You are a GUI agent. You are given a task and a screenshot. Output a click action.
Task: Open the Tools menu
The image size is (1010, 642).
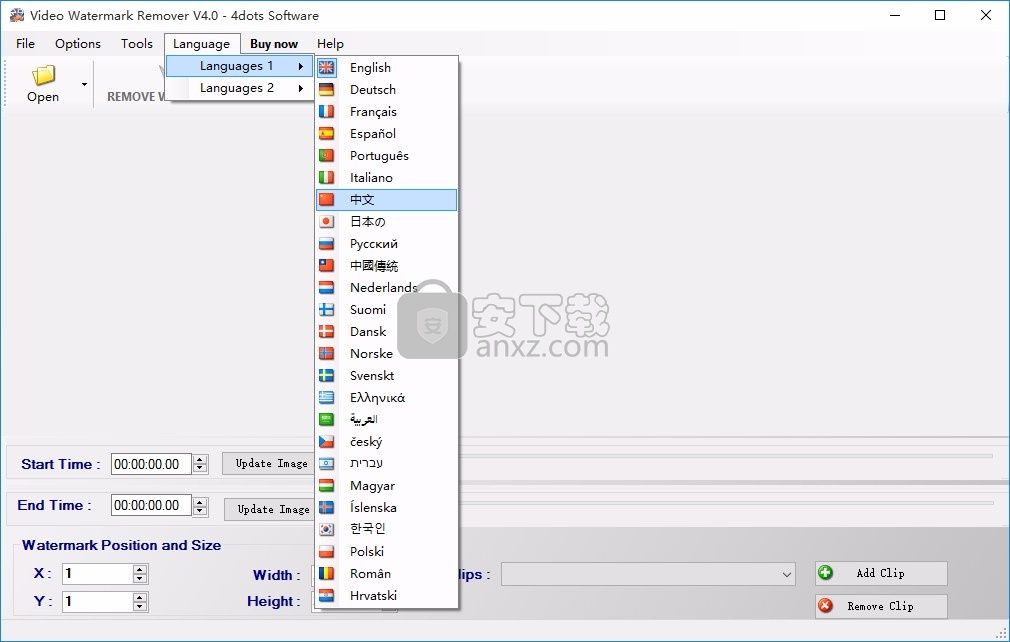pos(137,44)
